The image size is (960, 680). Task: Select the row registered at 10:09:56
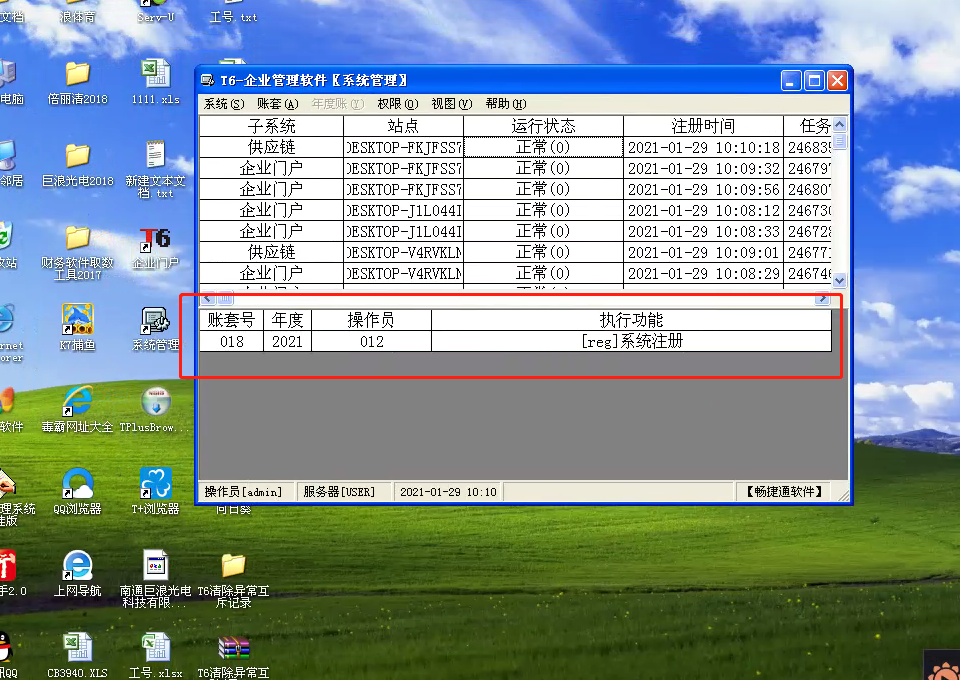pos(516,189)
